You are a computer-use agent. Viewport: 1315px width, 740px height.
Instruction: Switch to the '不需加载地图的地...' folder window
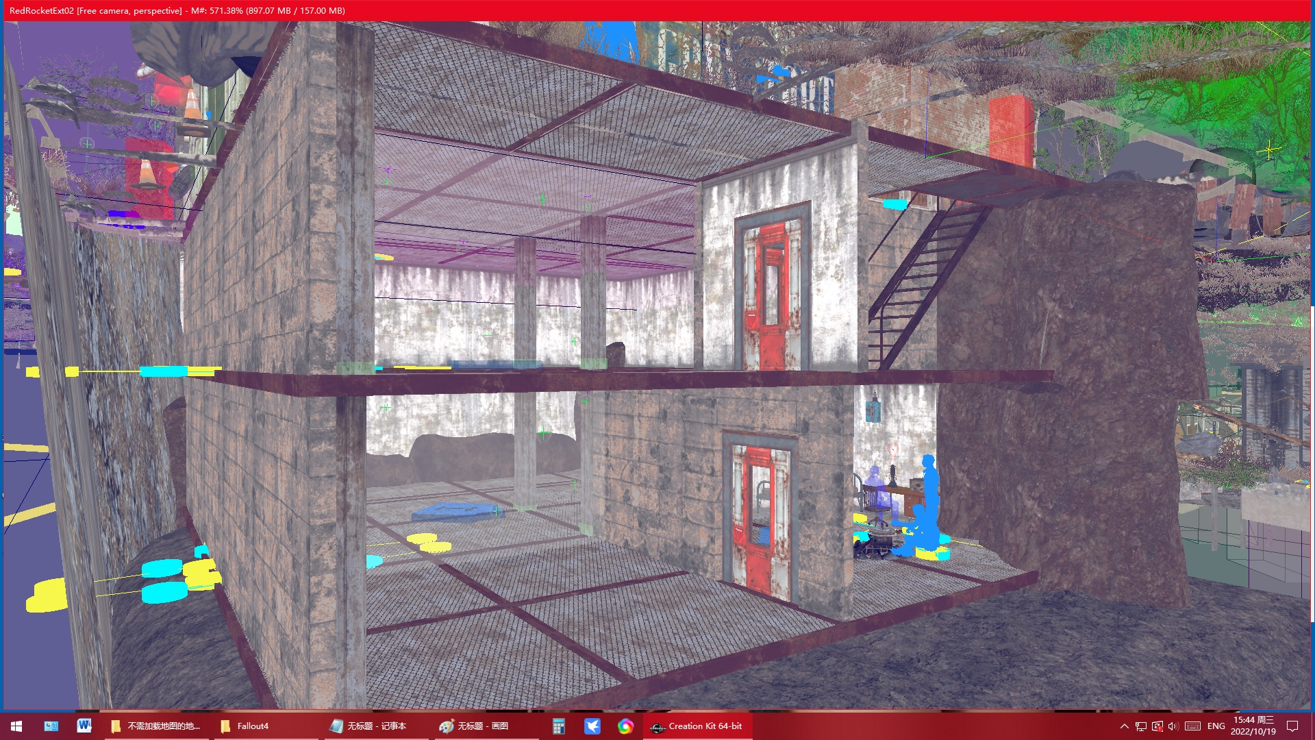[x=156, y=726]
